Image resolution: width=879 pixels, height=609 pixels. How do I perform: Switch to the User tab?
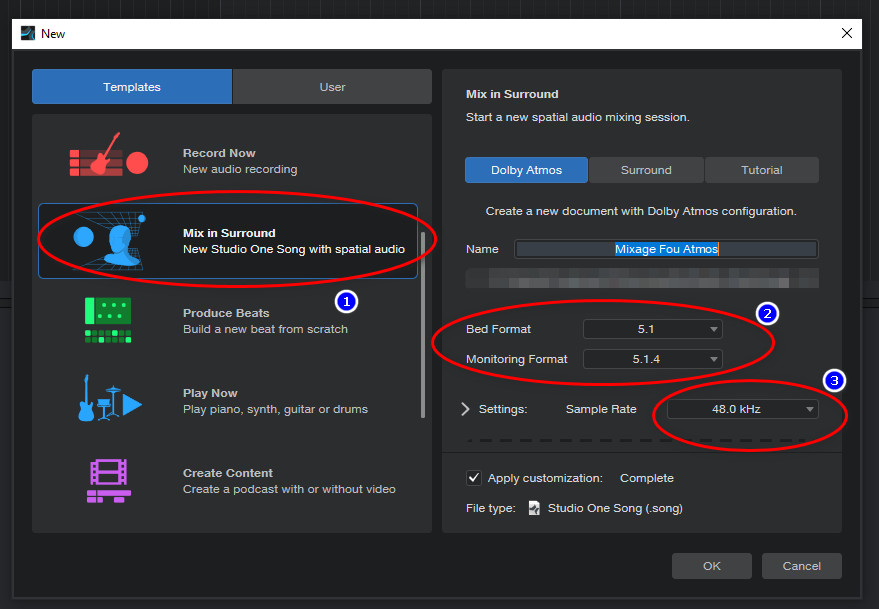tap(332, 87)
